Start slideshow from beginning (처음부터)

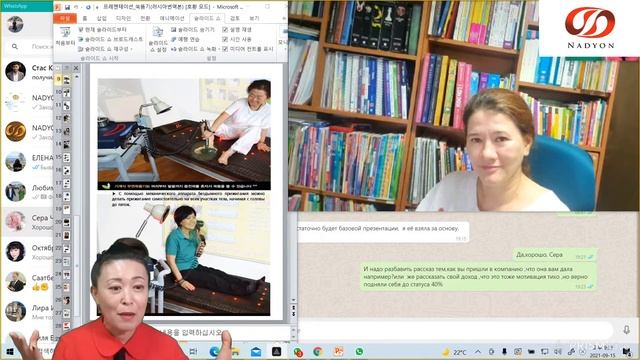pyautogui.click(x=65, y=36)
